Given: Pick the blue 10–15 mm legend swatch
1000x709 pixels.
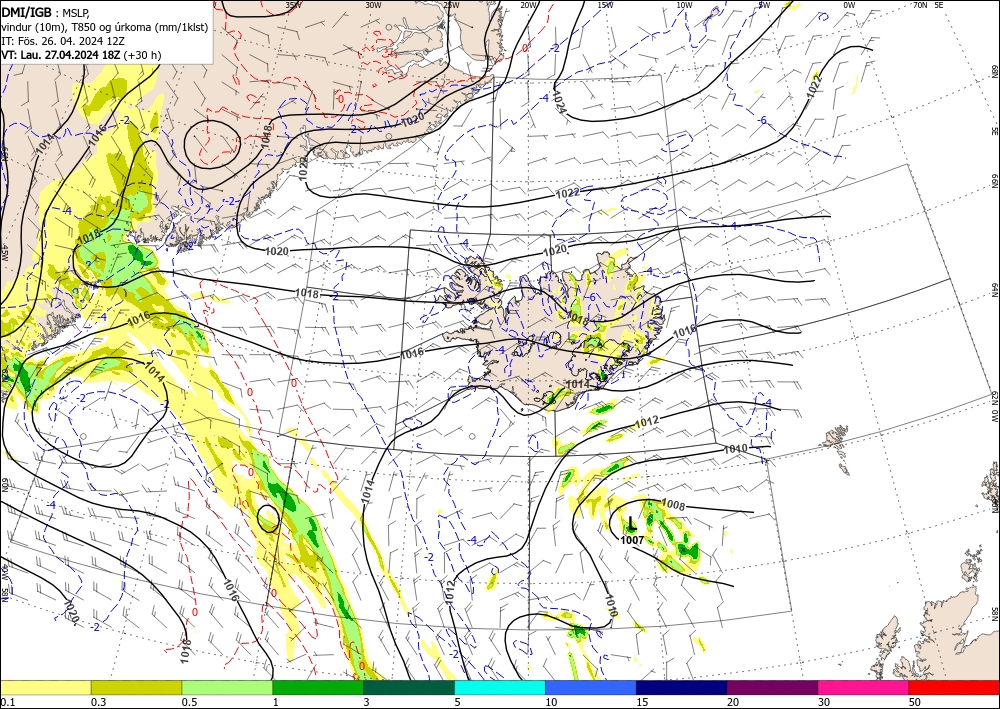Looking at the screenshot, I should pos(591,687).
